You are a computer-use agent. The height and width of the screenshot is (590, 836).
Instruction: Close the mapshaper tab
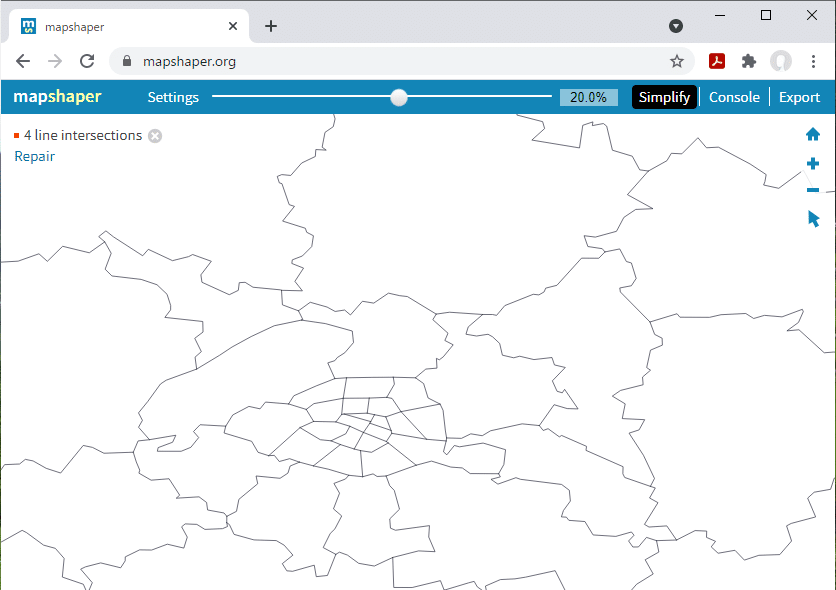[233, 26]
